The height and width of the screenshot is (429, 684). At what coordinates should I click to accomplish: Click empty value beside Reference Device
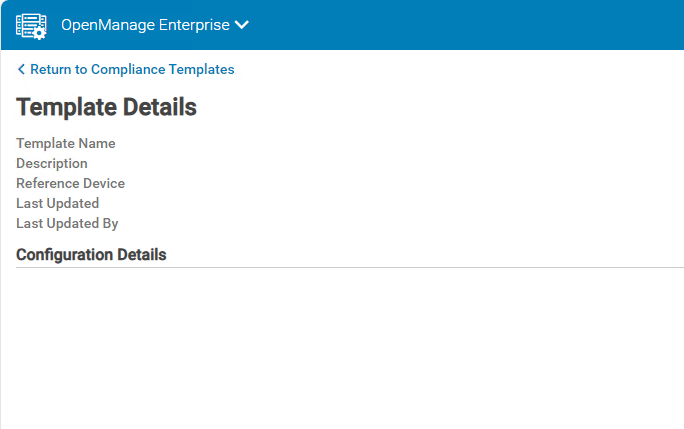(x=250, y=184)
